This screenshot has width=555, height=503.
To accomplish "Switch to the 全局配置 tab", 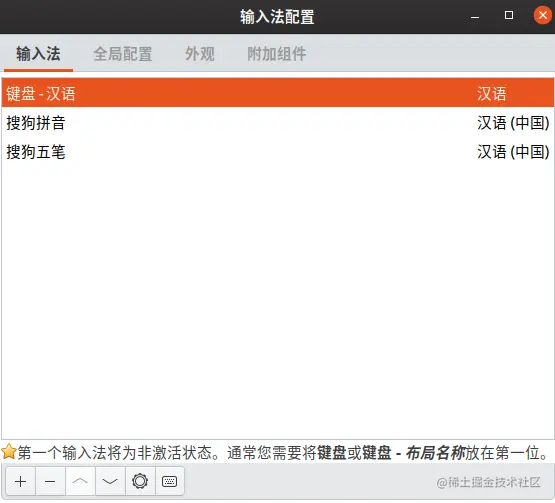I will click(x=122, y=54).
